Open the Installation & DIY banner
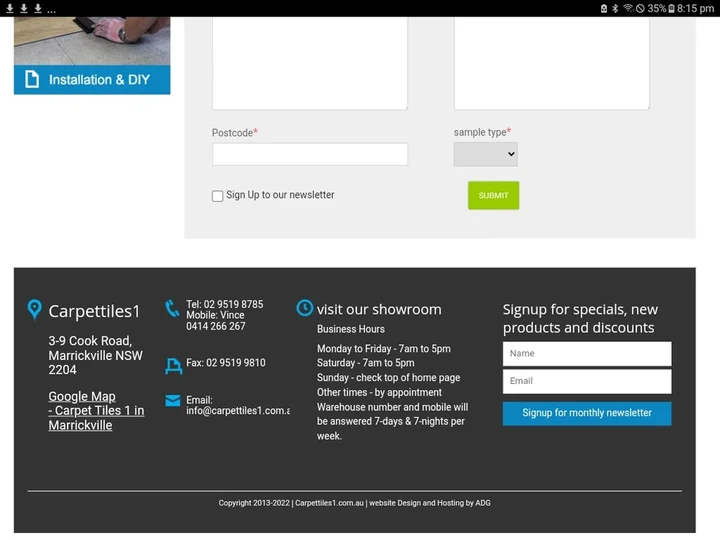 [x=92, y=79]
